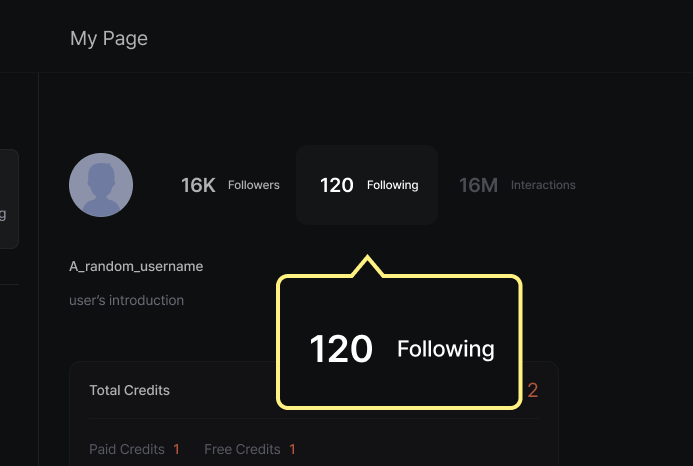The width and height of the screenshot is (693, 466).
Task: Click the My Page header title
Action: tap(109, 38)
